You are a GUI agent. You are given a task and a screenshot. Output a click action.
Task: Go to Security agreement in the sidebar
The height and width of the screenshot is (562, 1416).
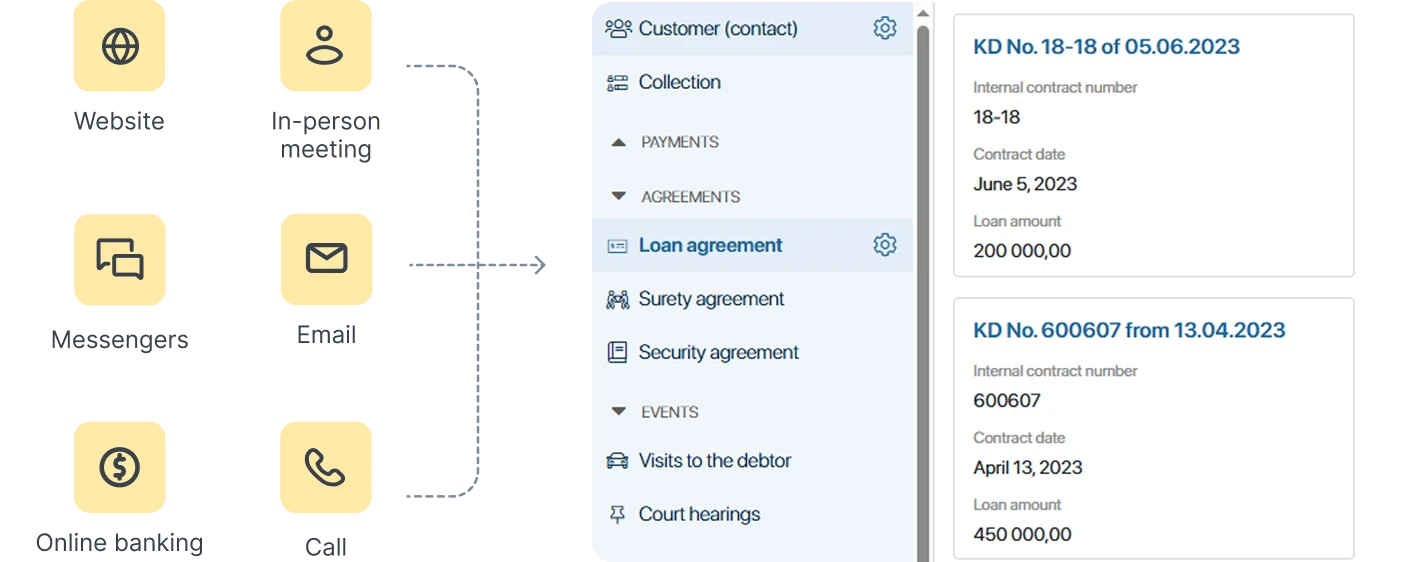pyautogui.click(x=718, y=353)
